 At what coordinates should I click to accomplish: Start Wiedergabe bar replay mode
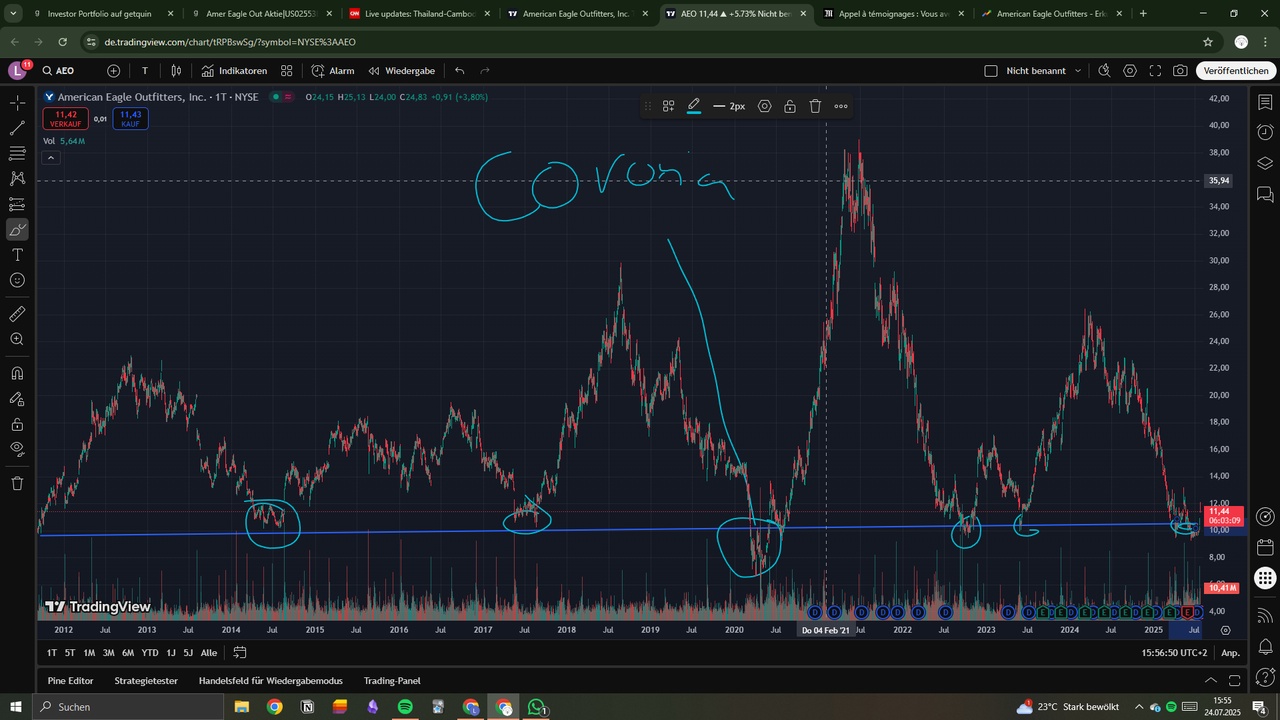point(402,71)
